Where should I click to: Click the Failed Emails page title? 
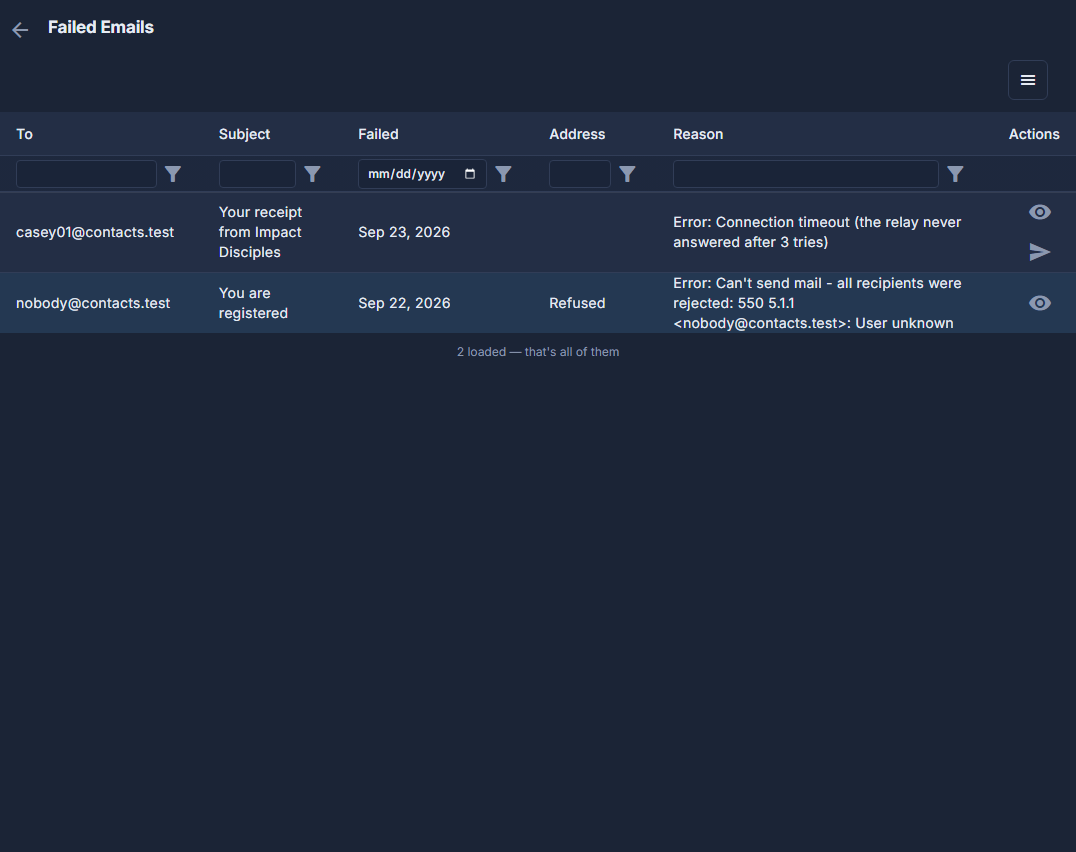101,27
